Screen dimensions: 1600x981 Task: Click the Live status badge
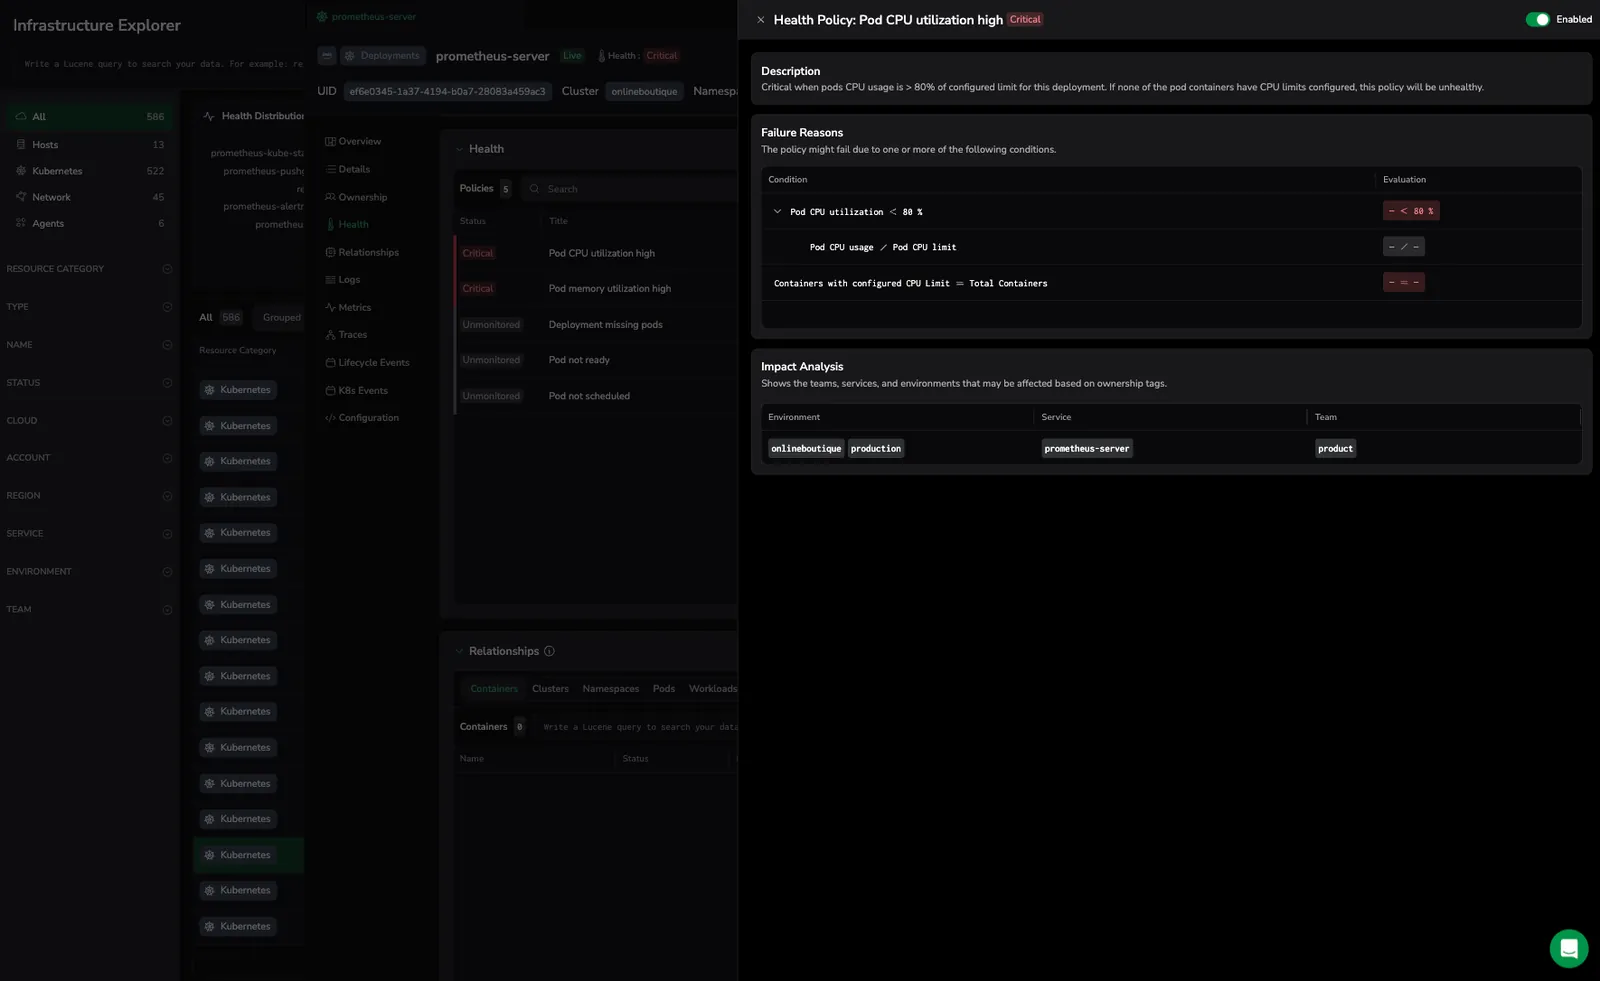pos(572,56)
